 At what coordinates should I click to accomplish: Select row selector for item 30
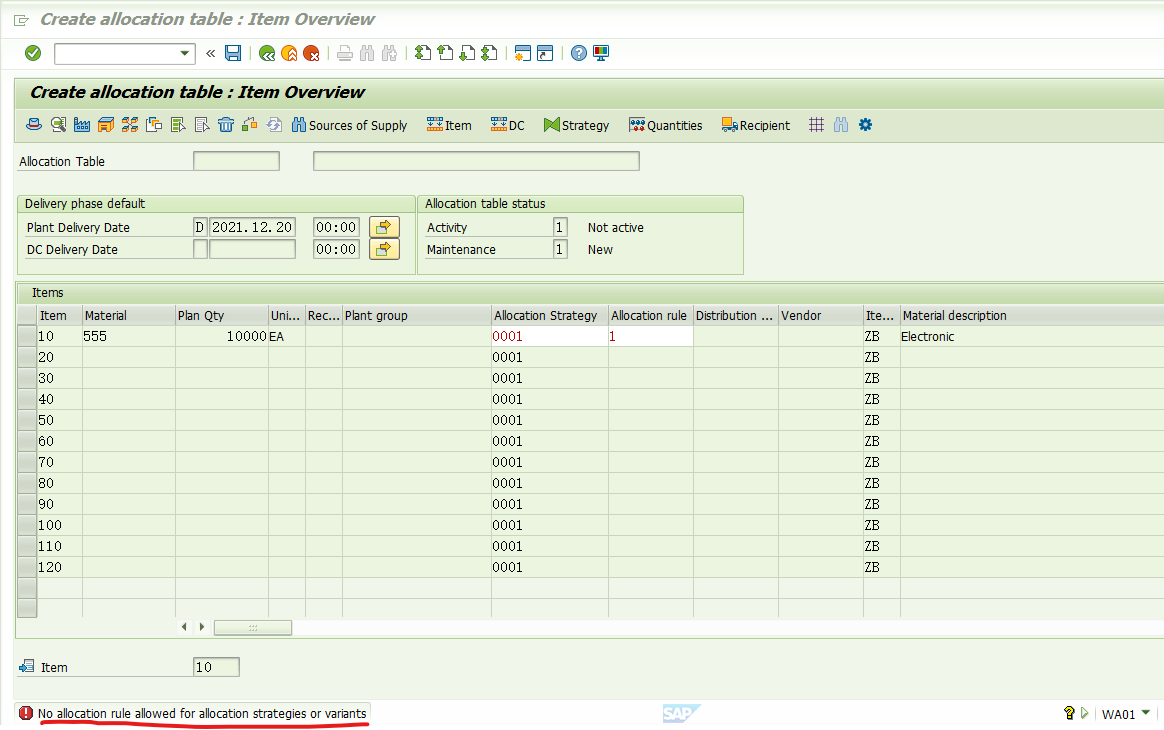27,378
